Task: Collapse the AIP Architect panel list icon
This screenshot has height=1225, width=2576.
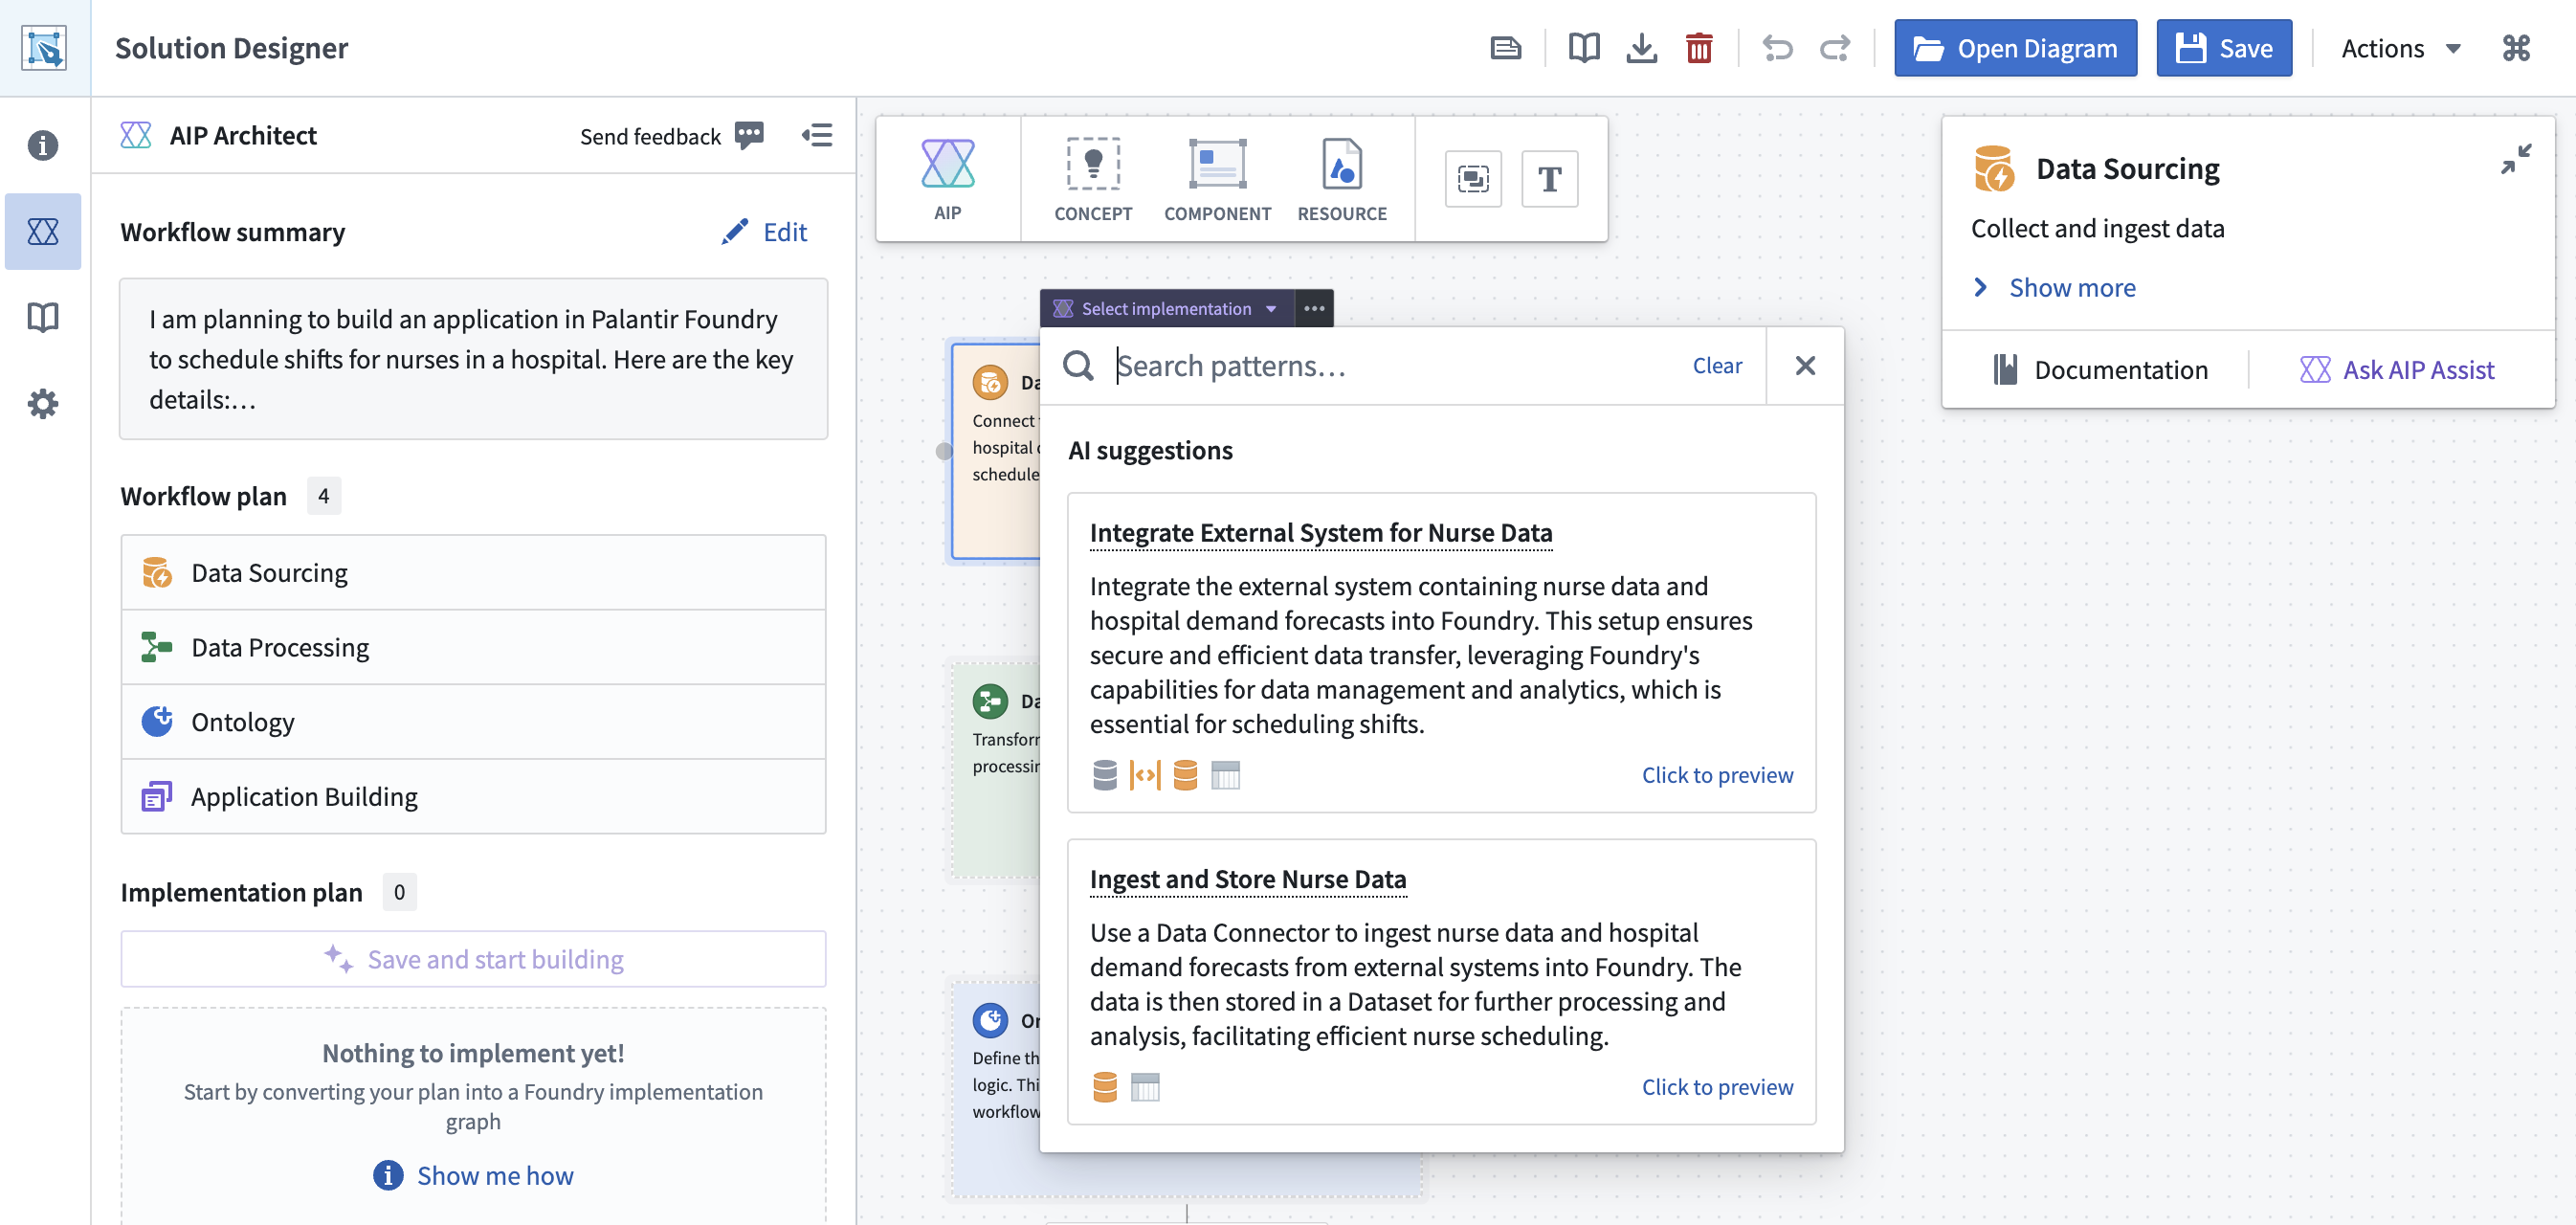Action: (x=817, y=135)
